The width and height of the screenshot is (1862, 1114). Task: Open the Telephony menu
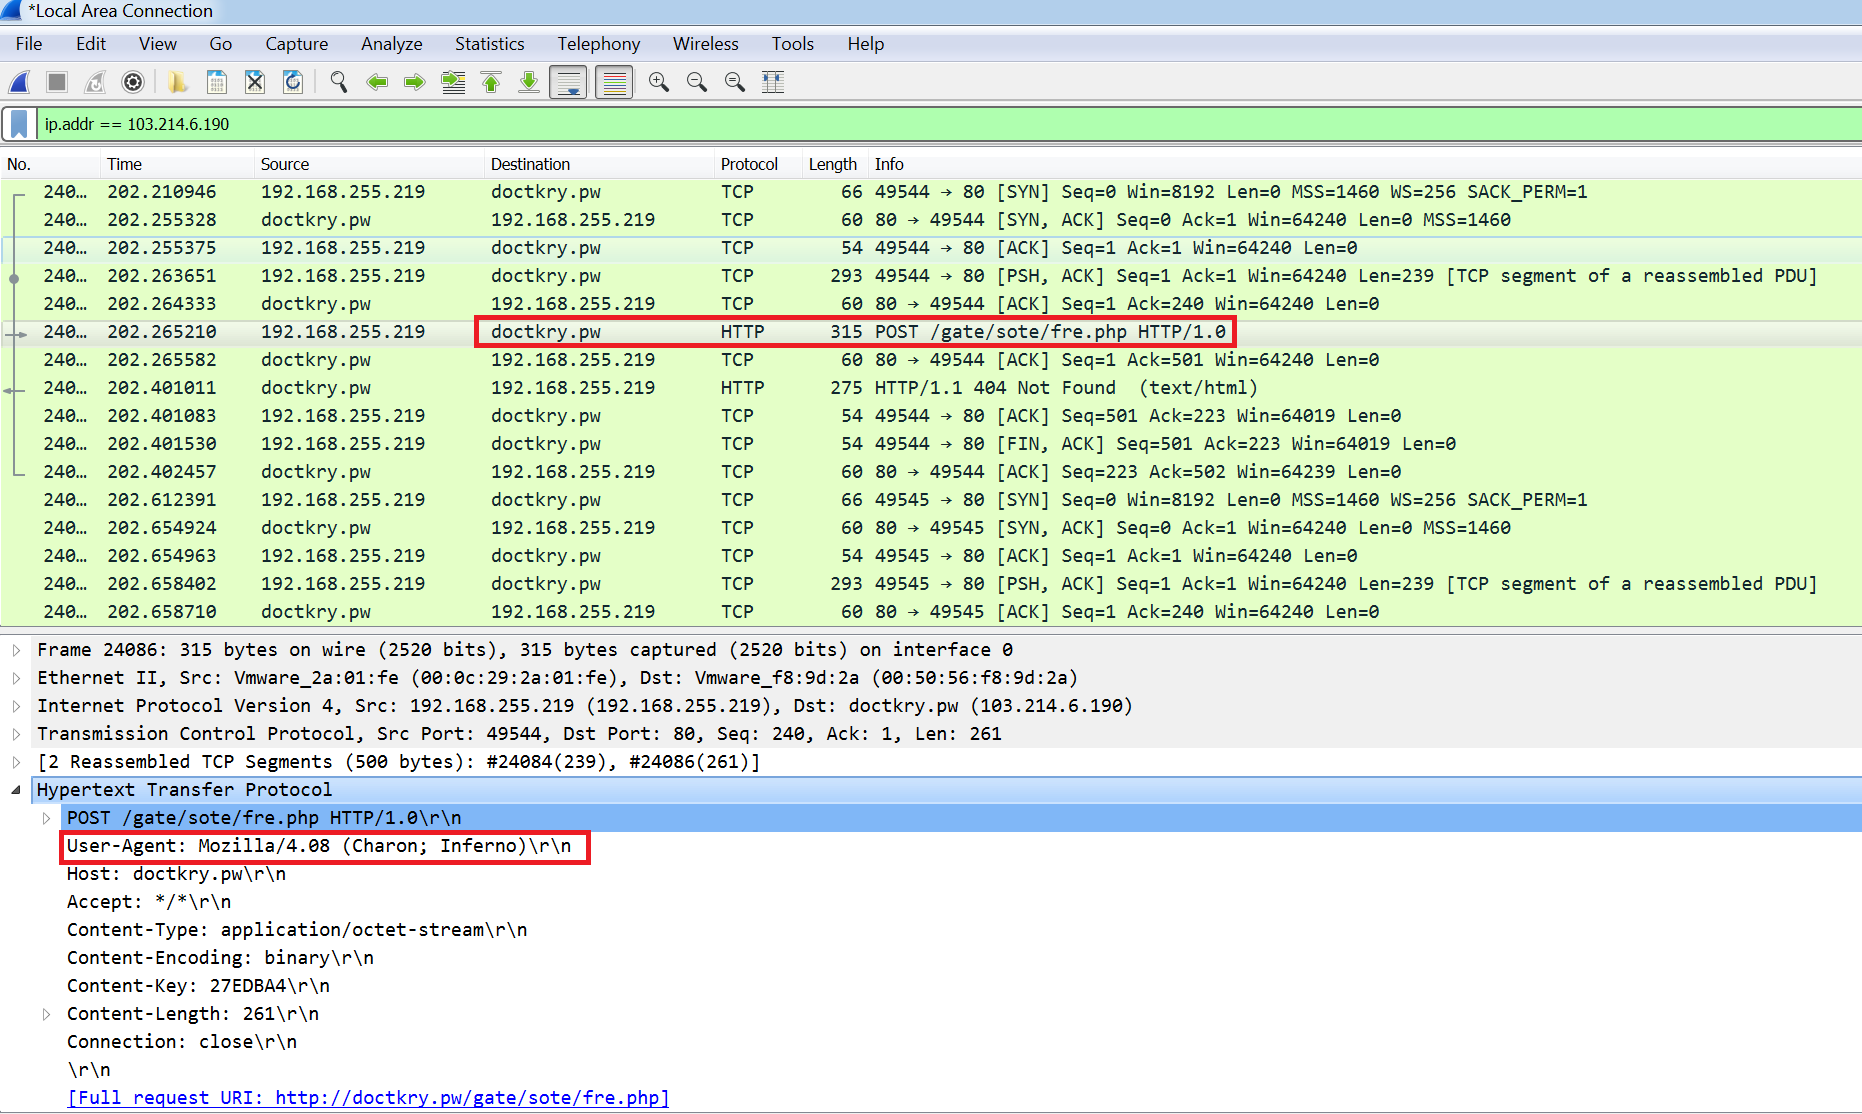click(x=599, y=44)
